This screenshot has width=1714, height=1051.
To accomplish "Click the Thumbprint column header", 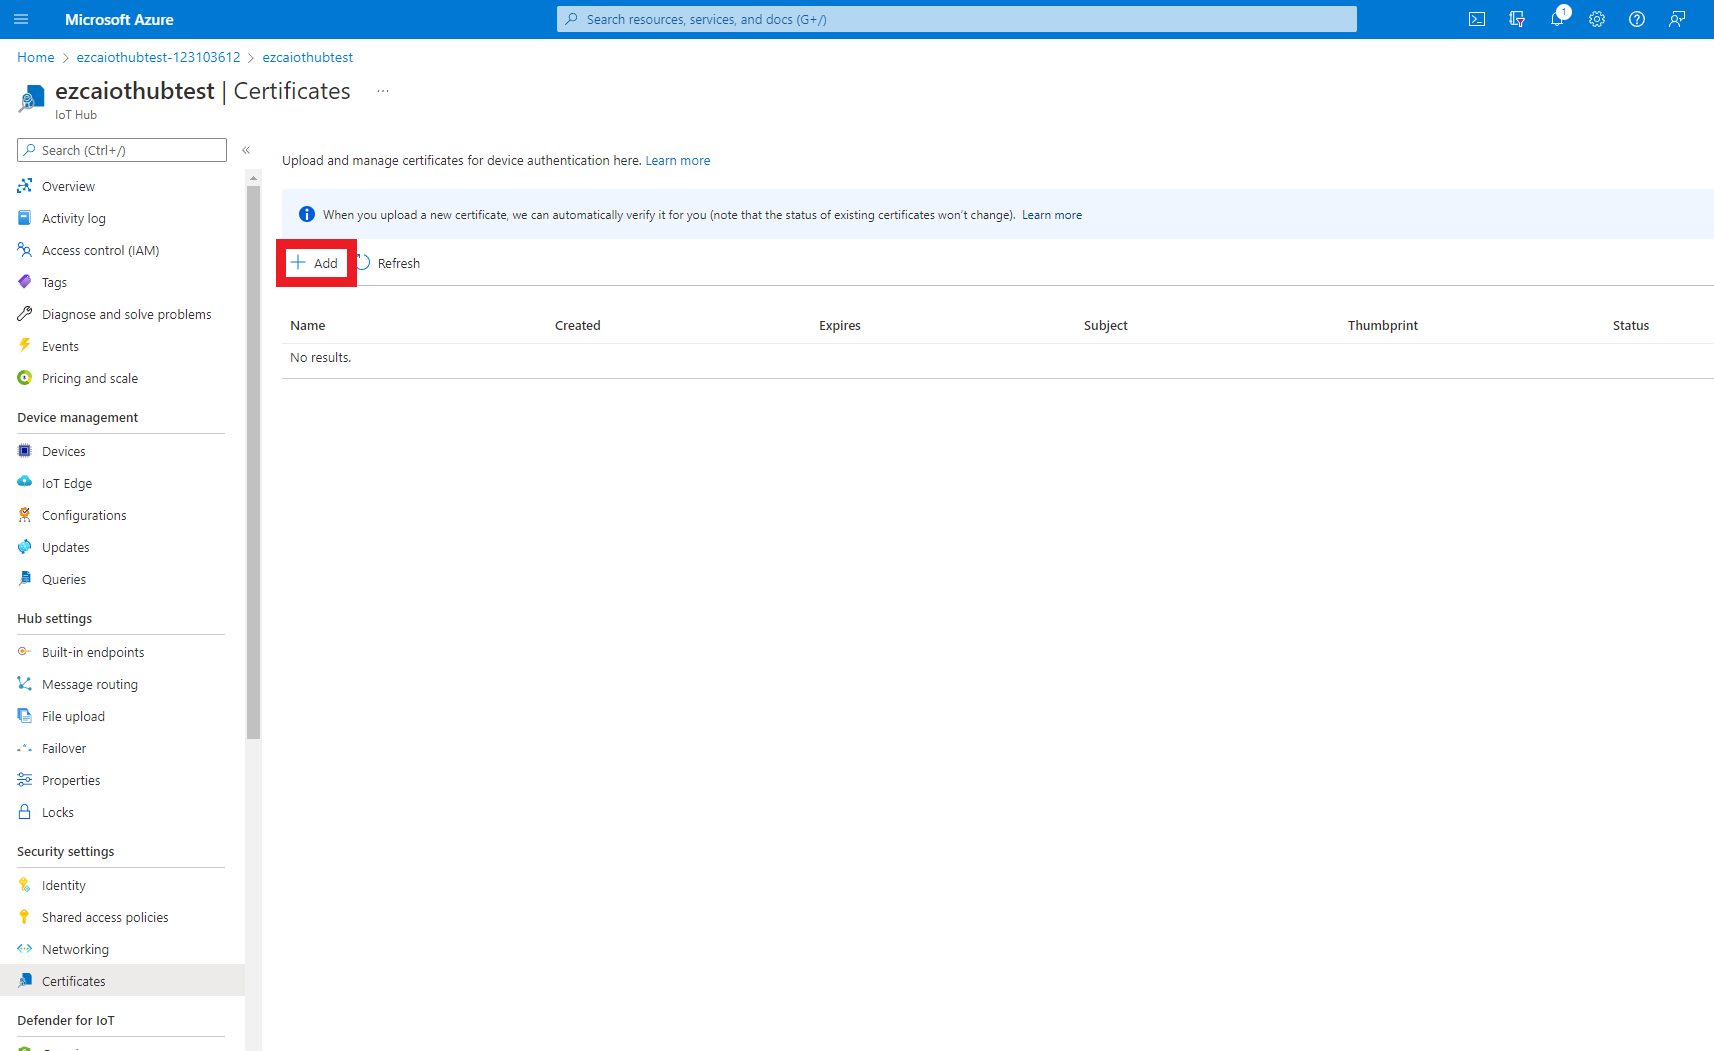I will [x=1383, y=325].
